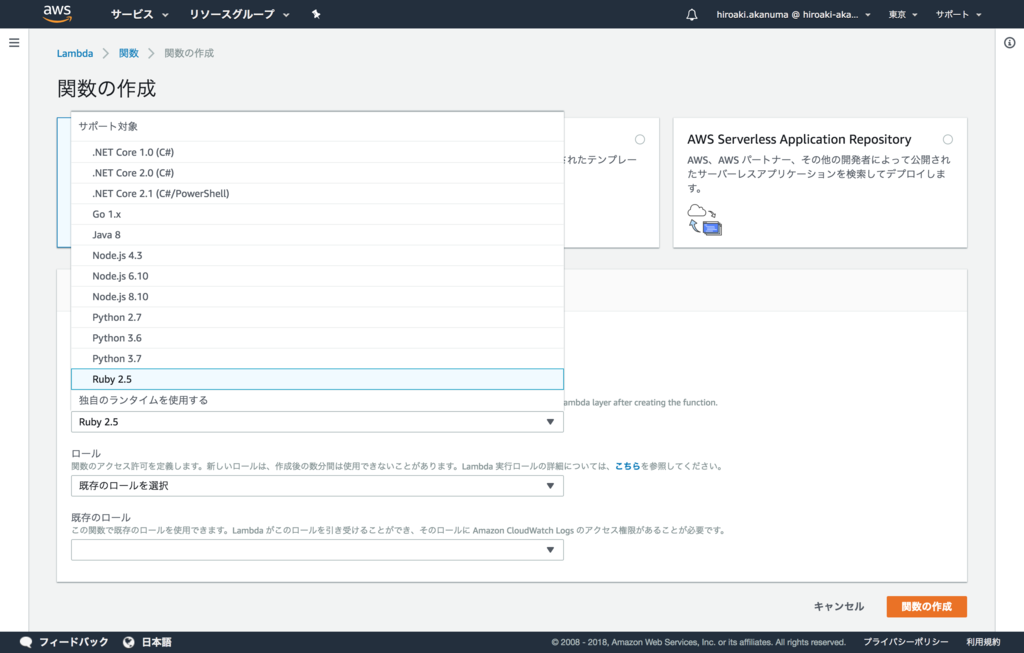Choose .NET Core 2.1 (C#/PowerShell) runtime
This screenshot has height=653, width=1024.
point(317,193)
